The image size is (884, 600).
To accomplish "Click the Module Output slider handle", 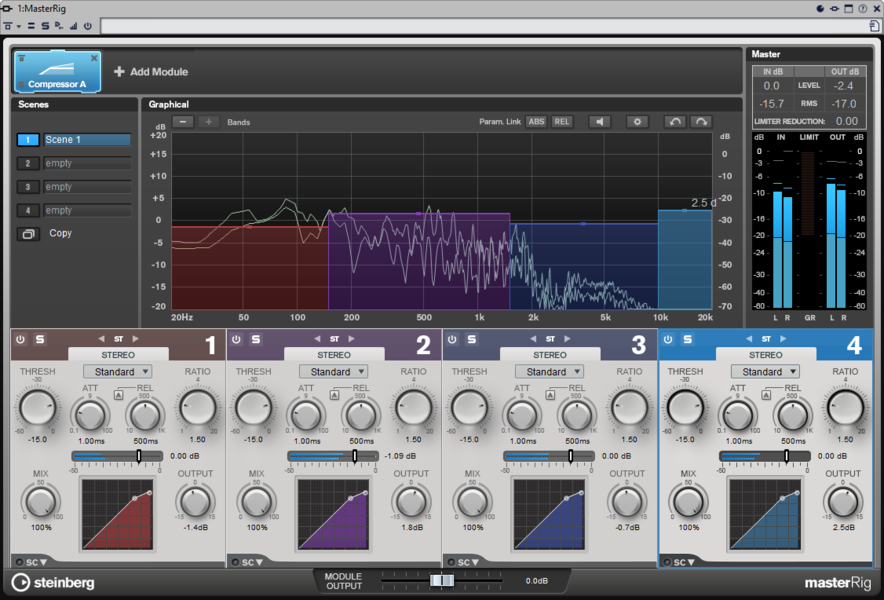I will pos(442,580).
